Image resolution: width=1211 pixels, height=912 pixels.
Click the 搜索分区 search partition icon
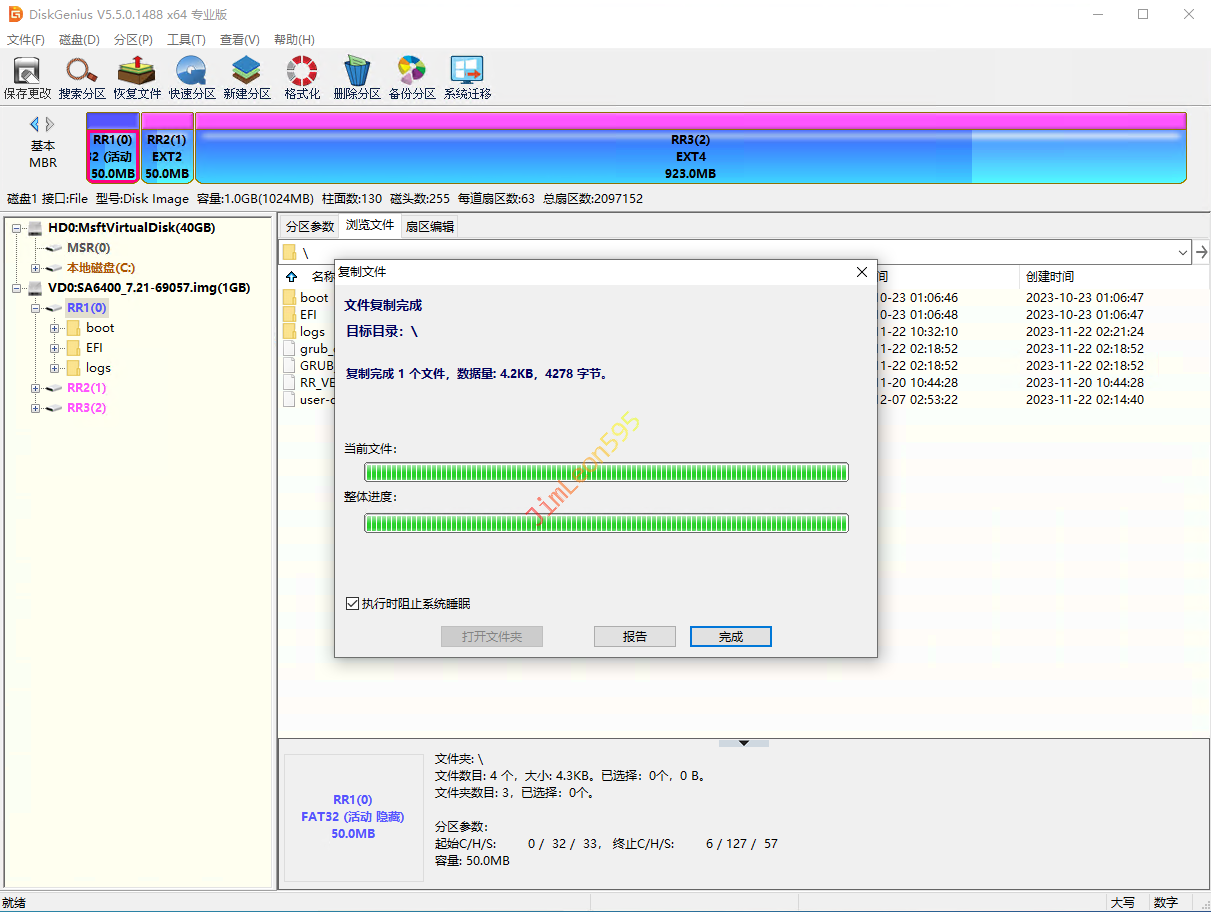tap(82, 77)
